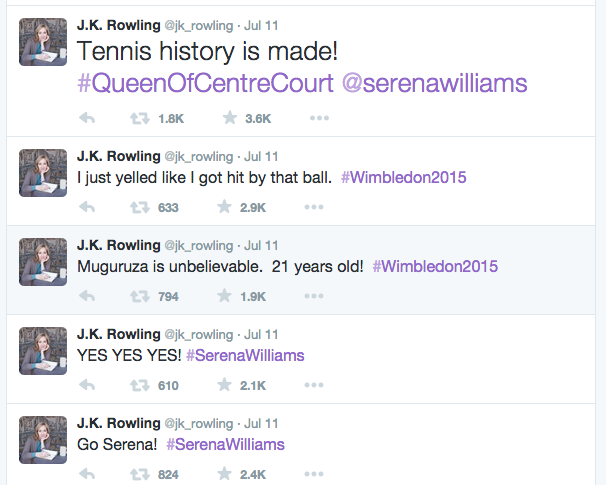Open the 'Jul 11' timestamp on 'Go Serena!' tweet
Screen dimensions: 606x485
[261, 424]
